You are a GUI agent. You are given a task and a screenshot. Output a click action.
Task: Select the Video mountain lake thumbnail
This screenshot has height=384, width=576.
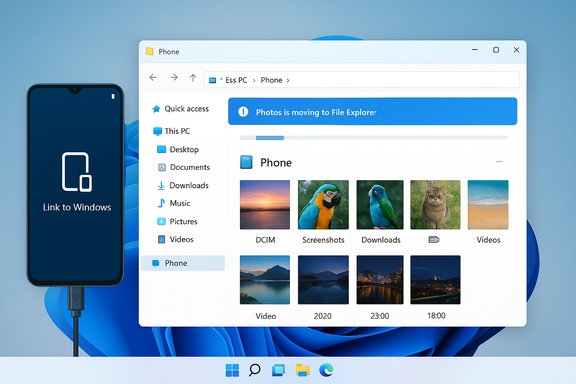point(265,280)
